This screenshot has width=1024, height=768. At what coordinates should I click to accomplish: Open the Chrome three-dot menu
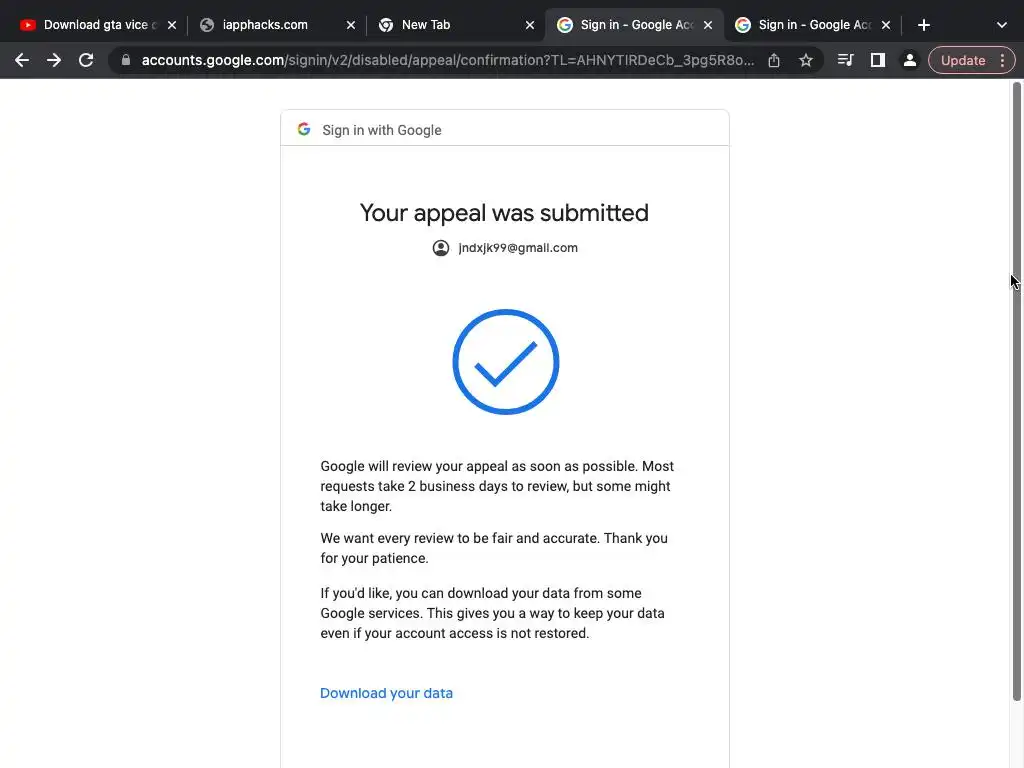pyautogui.click(x=1002, y=60)
